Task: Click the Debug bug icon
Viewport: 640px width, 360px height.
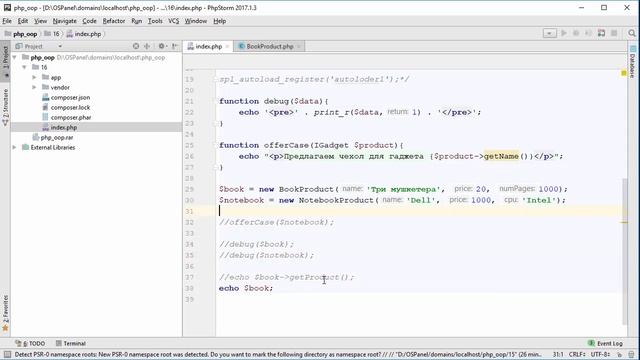Action: [x=576, y=33]
